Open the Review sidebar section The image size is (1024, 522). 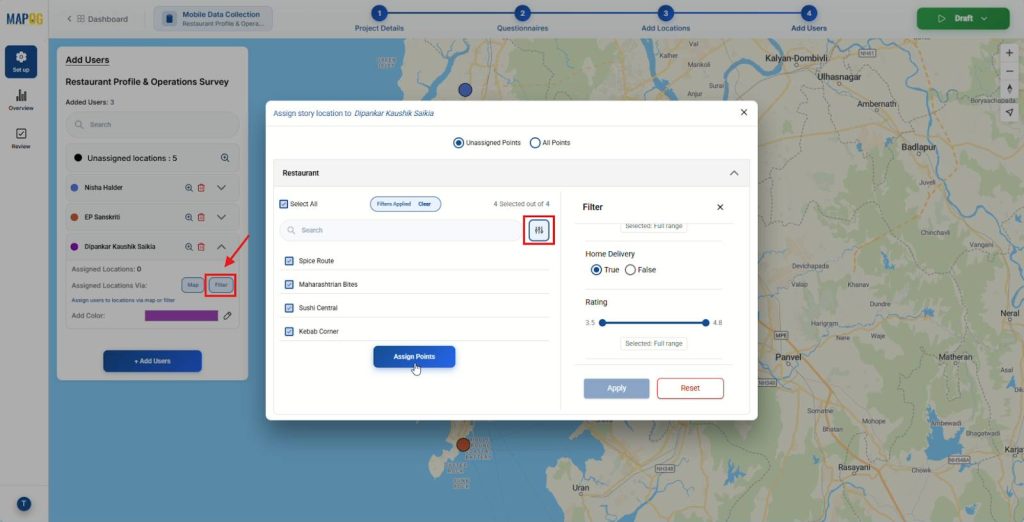coord(21,138)
